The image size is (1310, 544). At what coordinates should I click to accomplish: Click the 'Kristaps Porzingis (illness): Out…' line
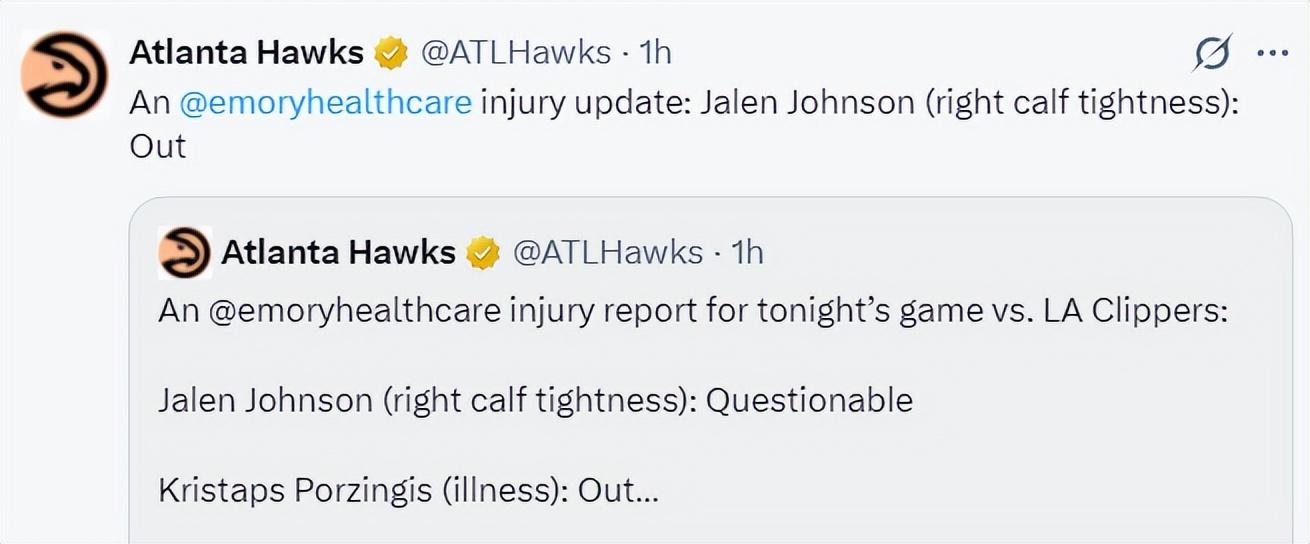pyautogui.click(x=408, y=491)
